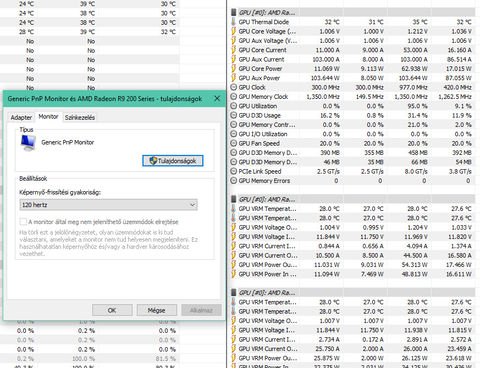Click the Tulajdonságok button
480x368 pixels.
pos(173,161)
